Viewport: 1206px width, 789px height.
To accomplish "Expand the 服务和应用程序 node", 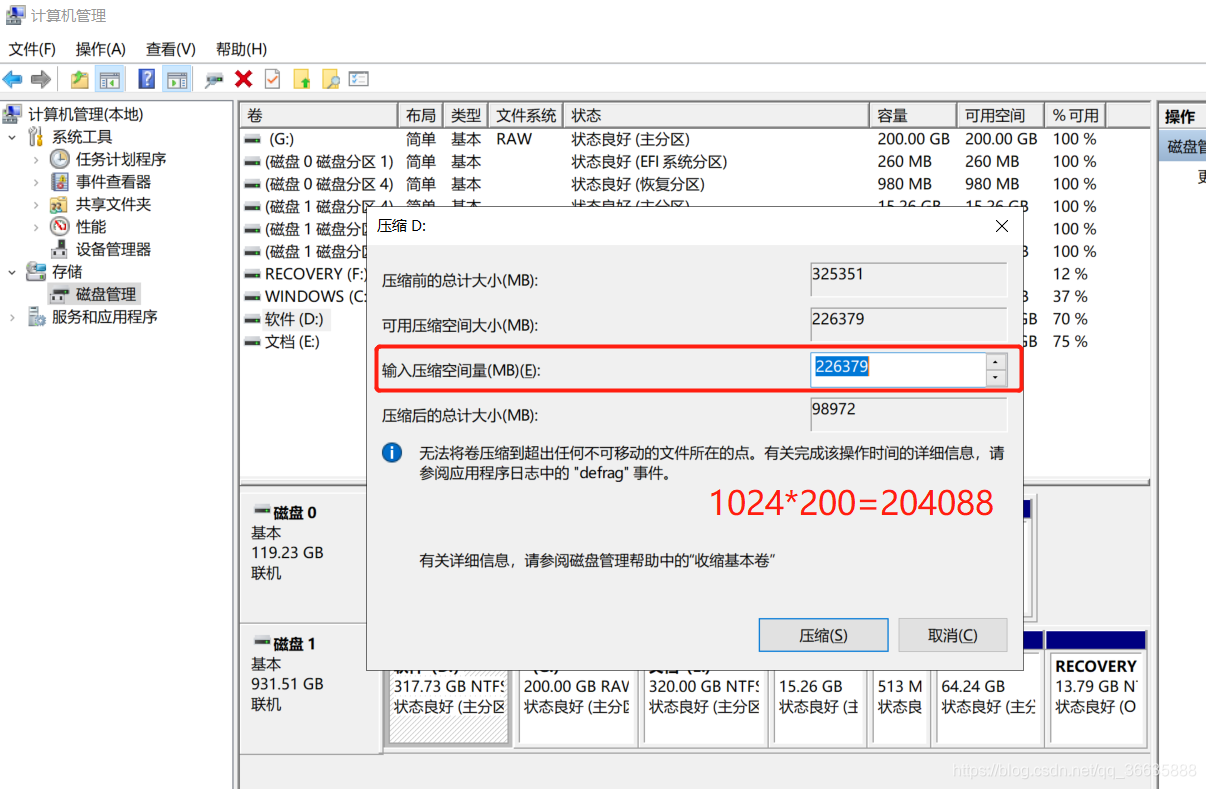I will [13, 317].
